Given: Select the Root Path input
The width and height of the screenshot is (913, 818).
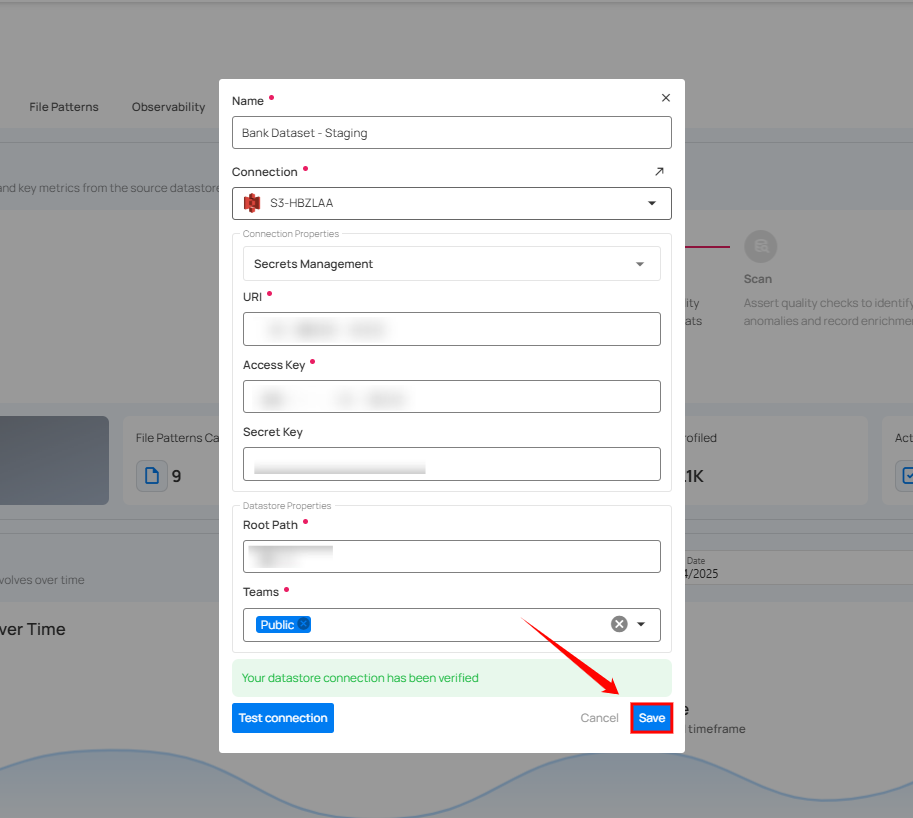Looking at the screenshot, I should 451,557.
